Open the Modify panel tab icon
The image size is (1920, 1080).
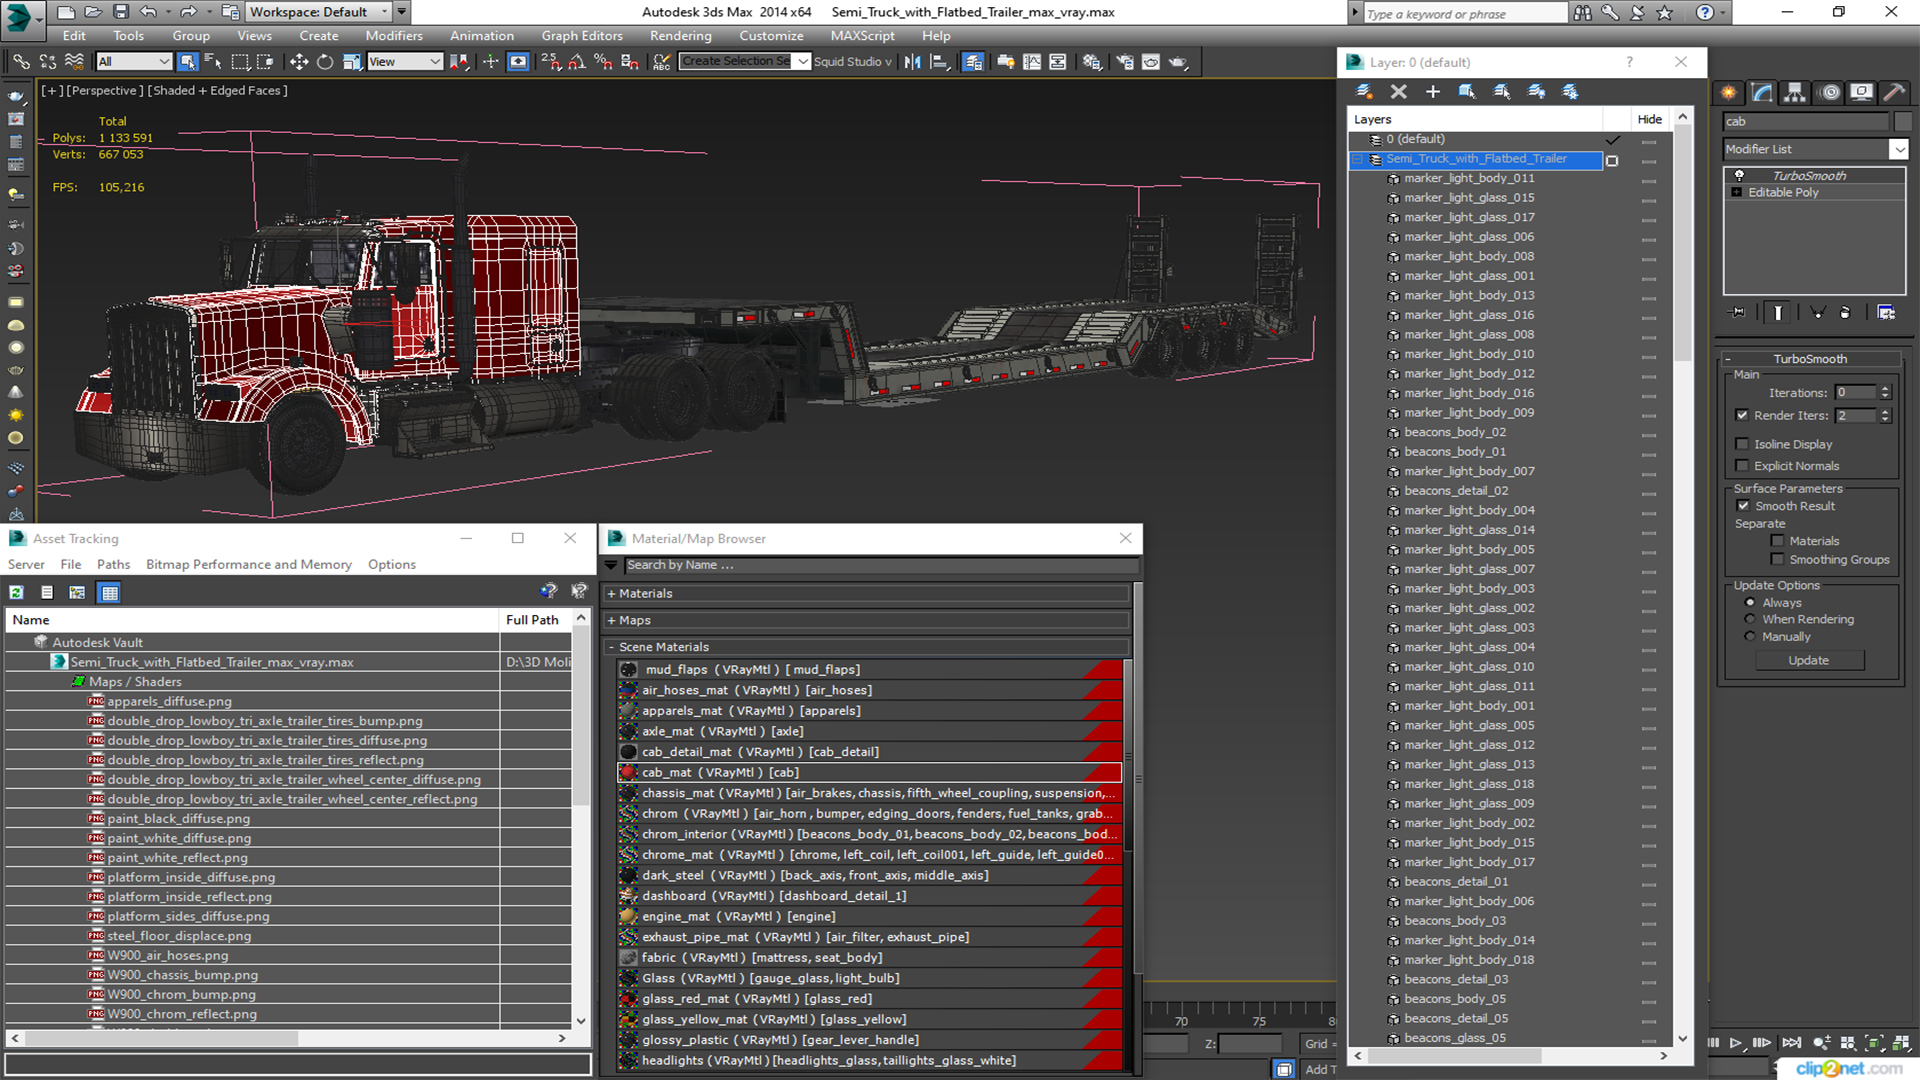tap(1762, 92)
